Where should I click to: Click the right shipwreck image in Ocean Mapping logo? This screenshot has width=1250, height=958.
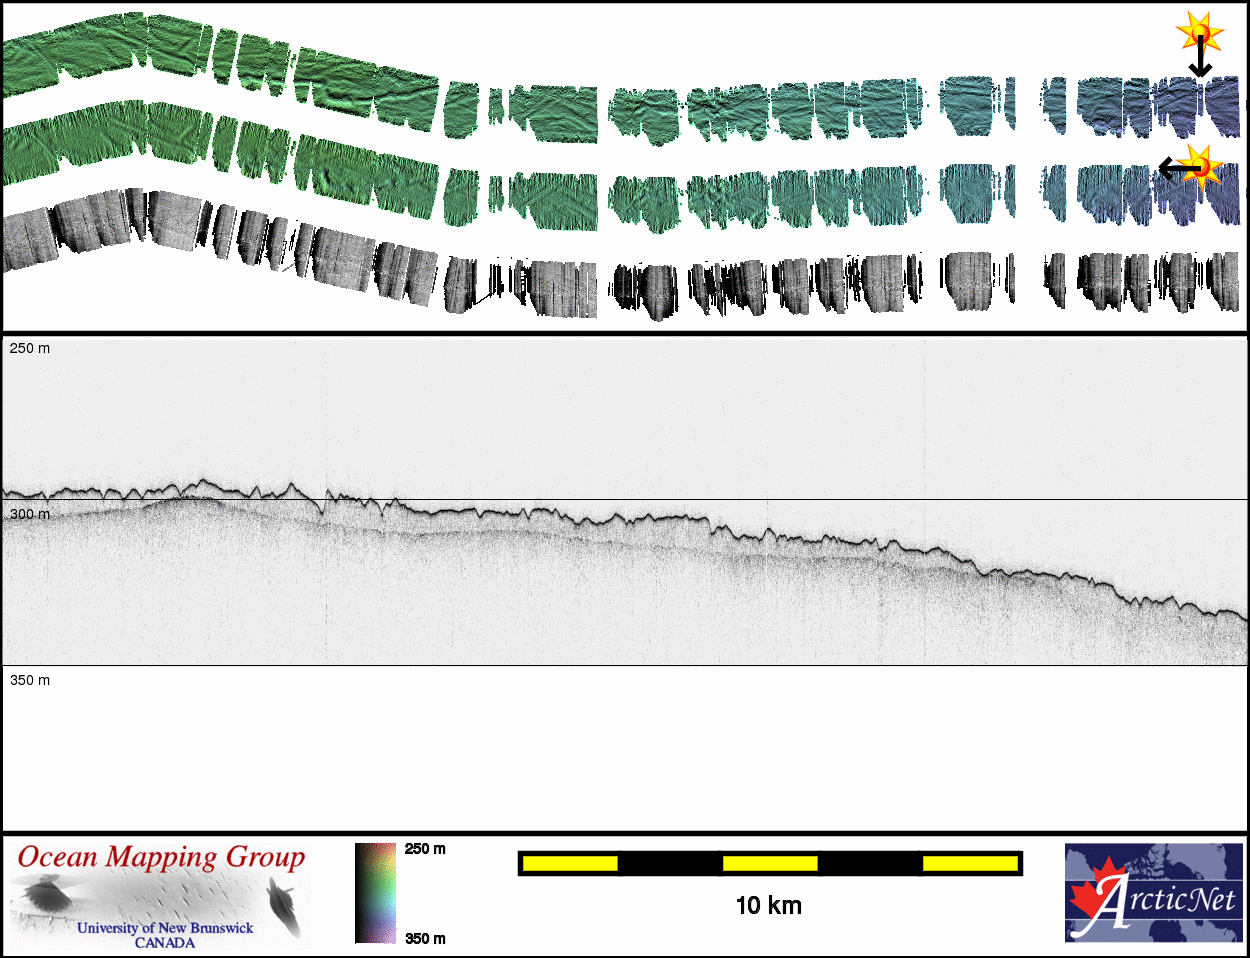[284, 908]
